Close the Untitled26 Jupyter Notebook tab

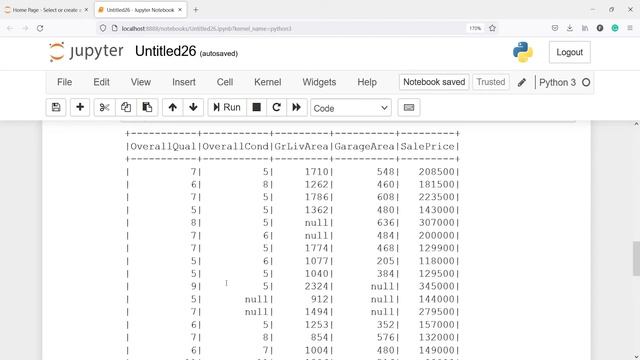[x=180, y=10]
